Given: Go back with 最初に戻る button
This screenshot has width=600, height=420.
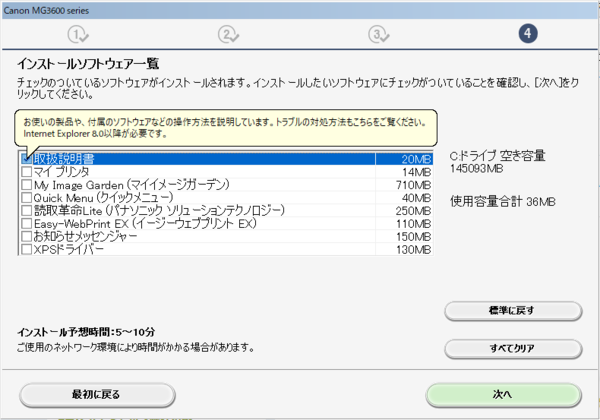Looking at the screenshot, I should pos(97,394).
